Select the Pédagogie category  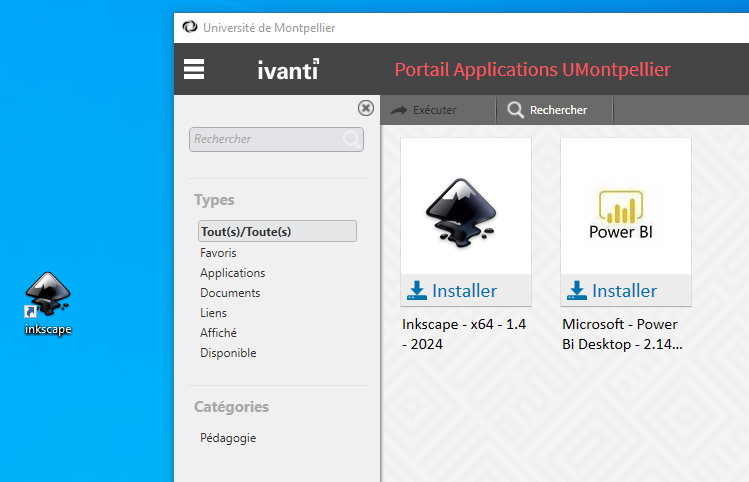pyautogui.click(x=228, y=437)
